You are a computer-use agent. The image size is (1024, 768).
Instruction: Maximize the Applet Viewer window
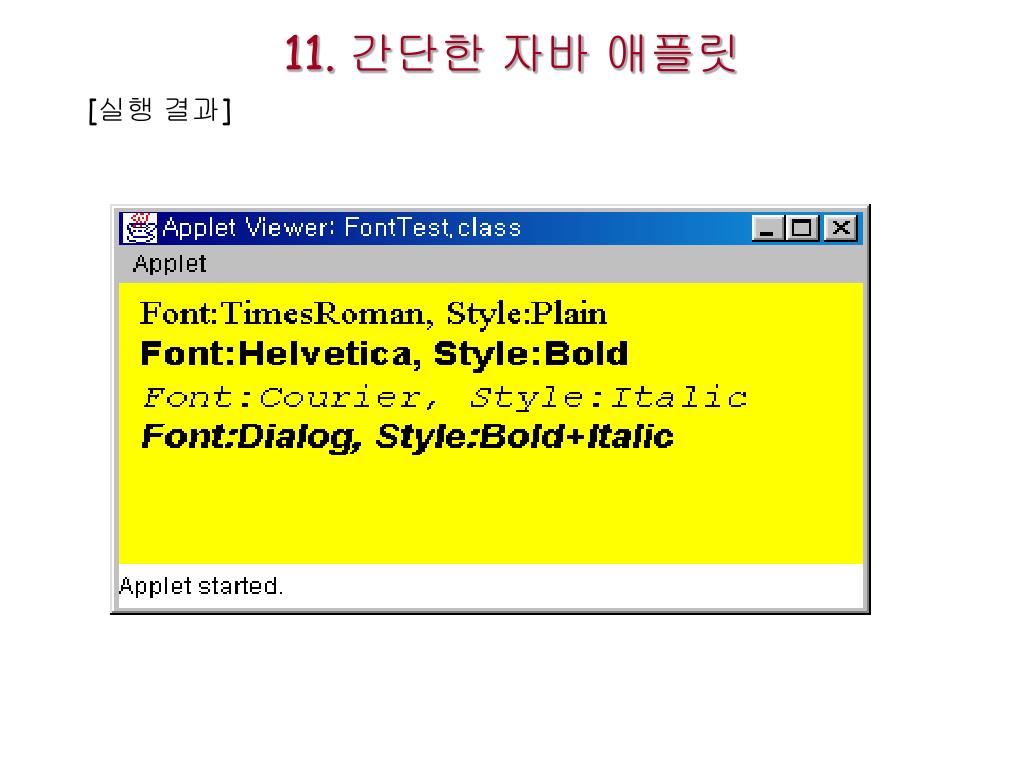coord(802,229)
